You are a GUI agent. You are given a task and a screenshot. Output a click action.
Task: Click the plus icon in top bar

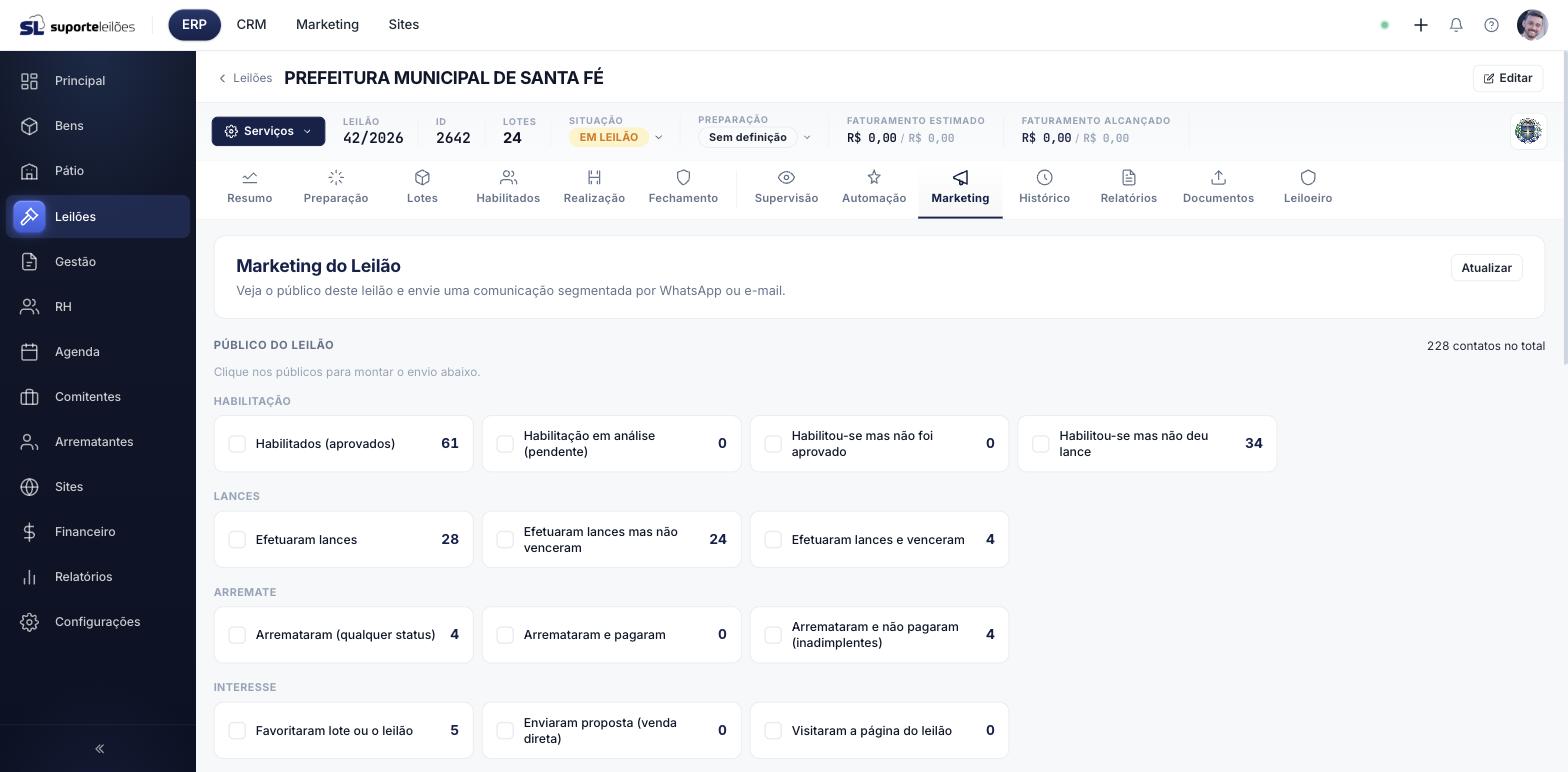1421,25
